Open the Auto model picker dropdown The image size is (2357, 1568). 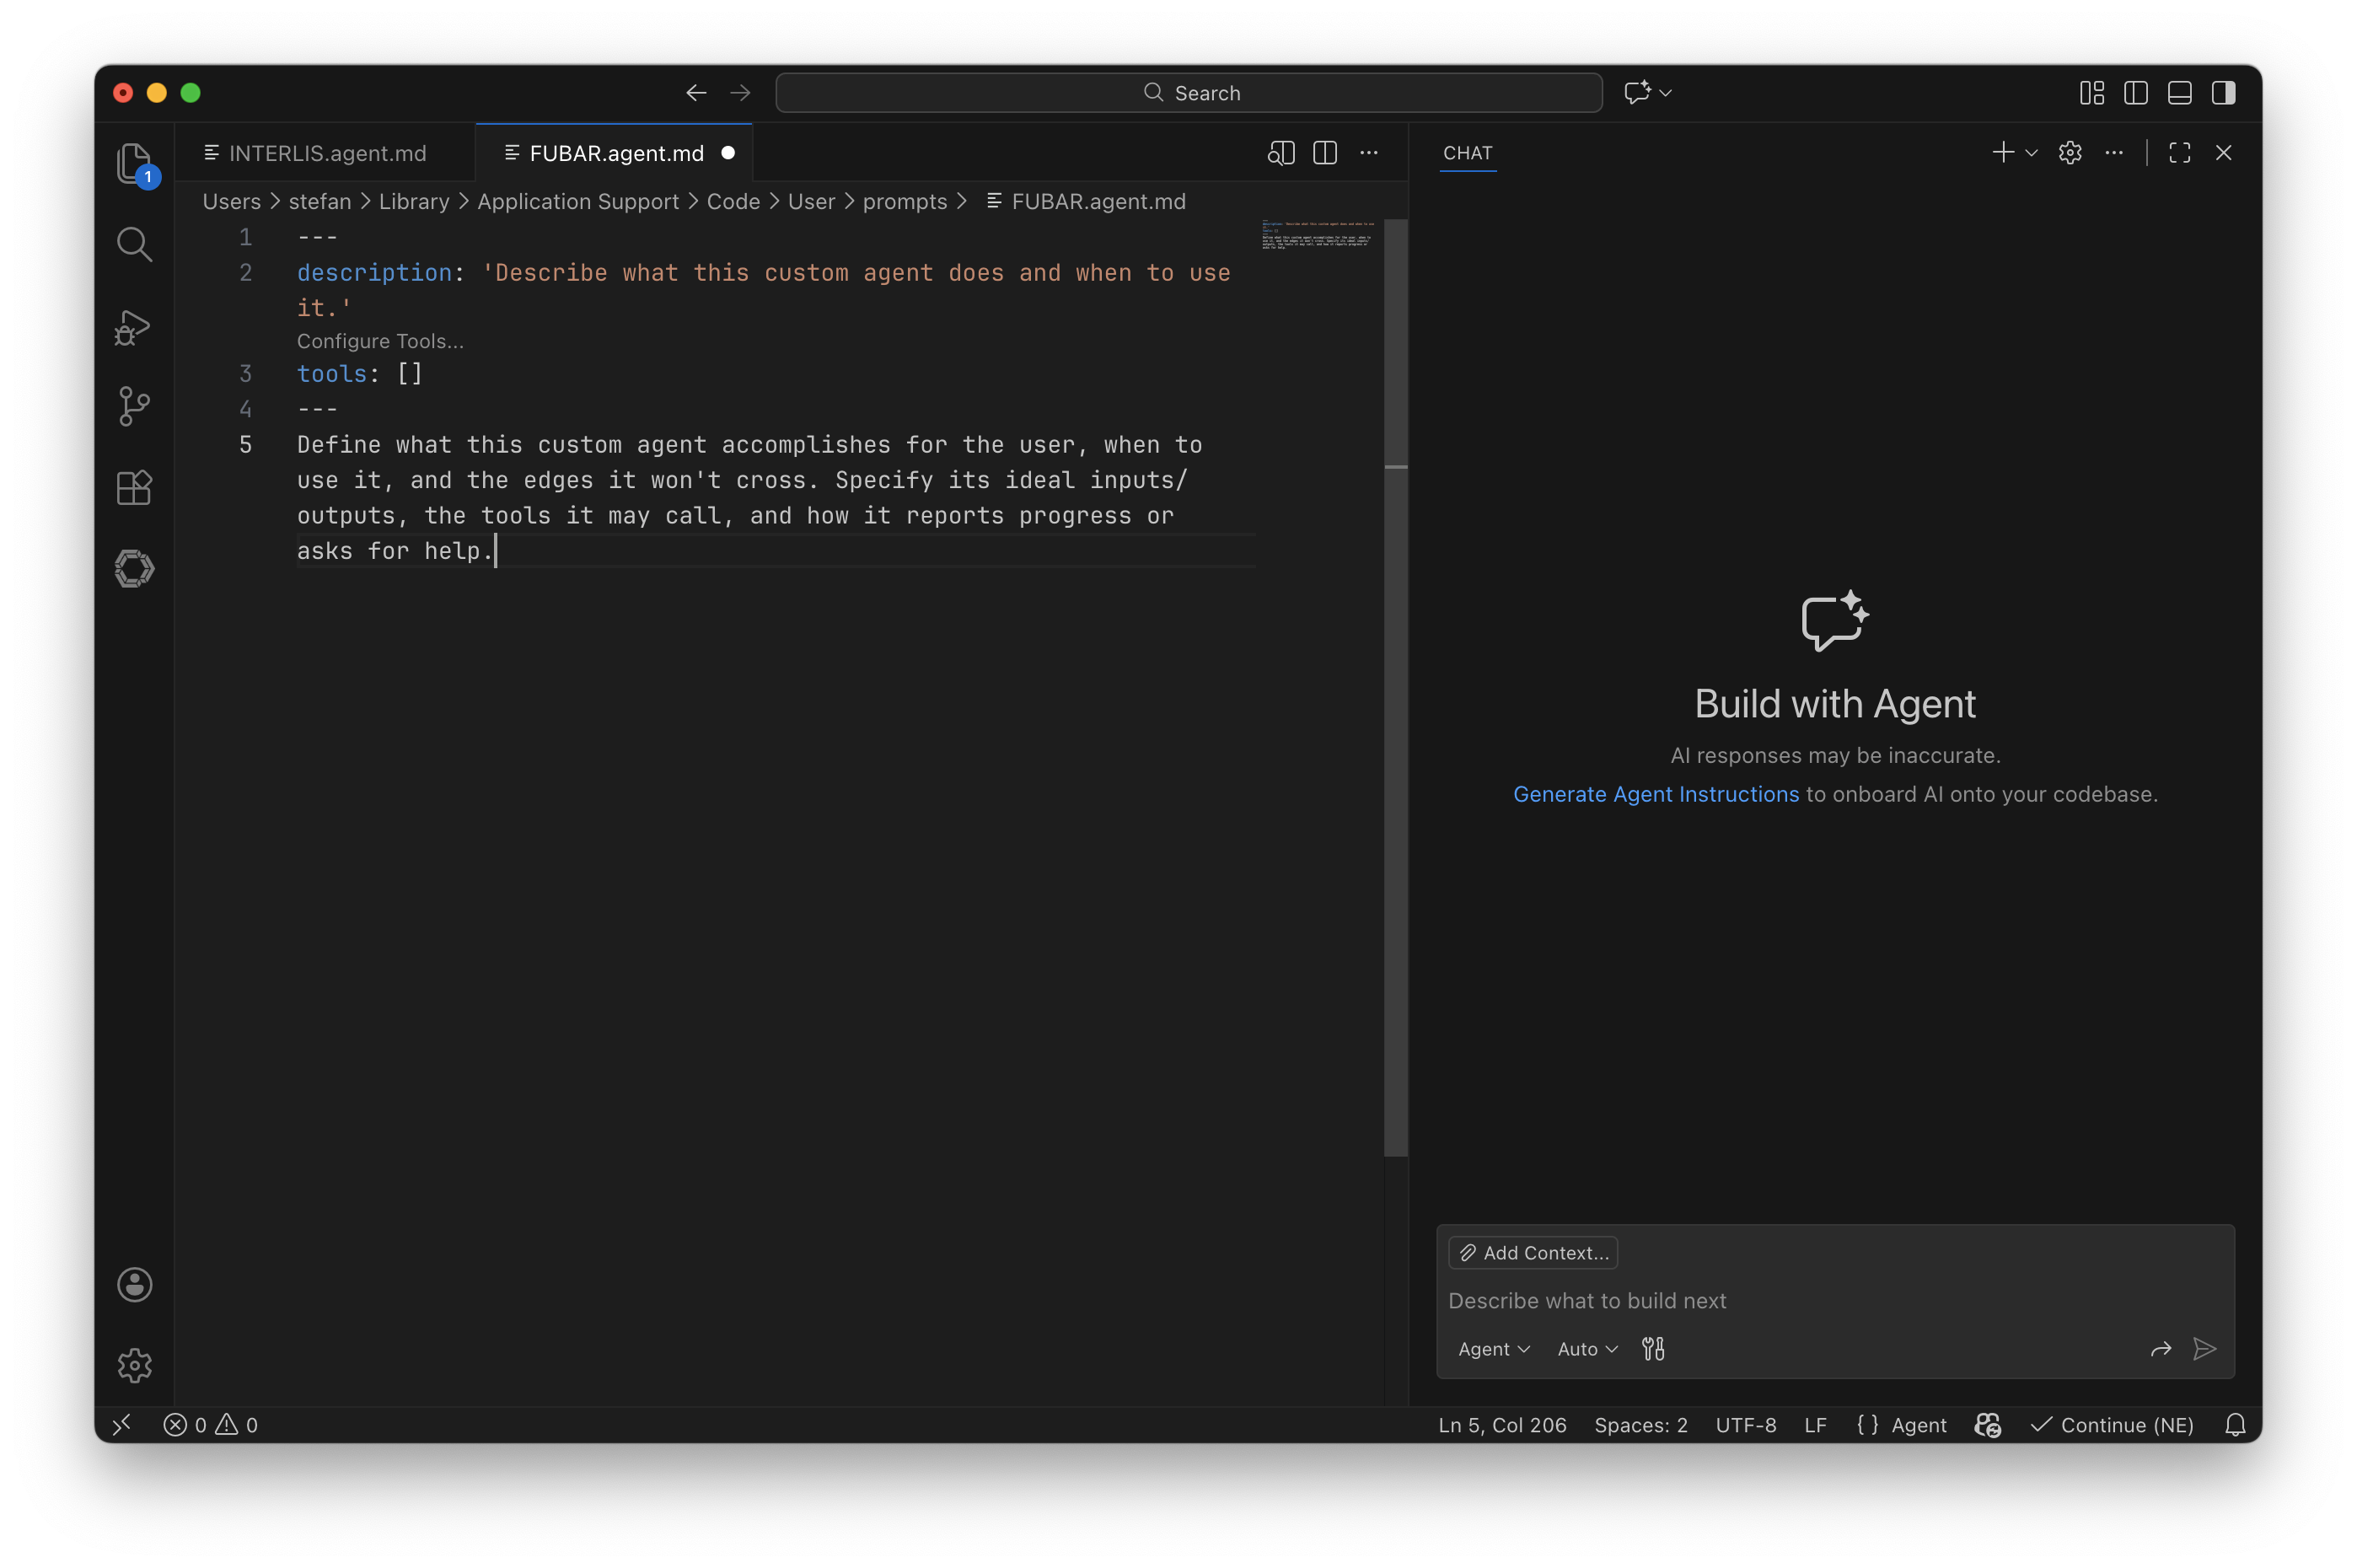click(x=1587, y=1349)
